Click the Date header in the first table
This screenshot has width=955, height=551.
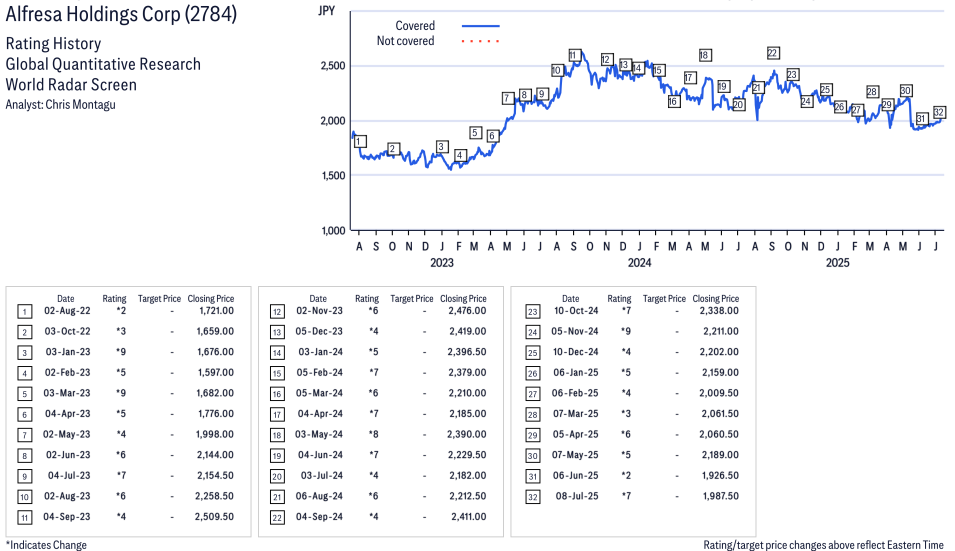66,298
